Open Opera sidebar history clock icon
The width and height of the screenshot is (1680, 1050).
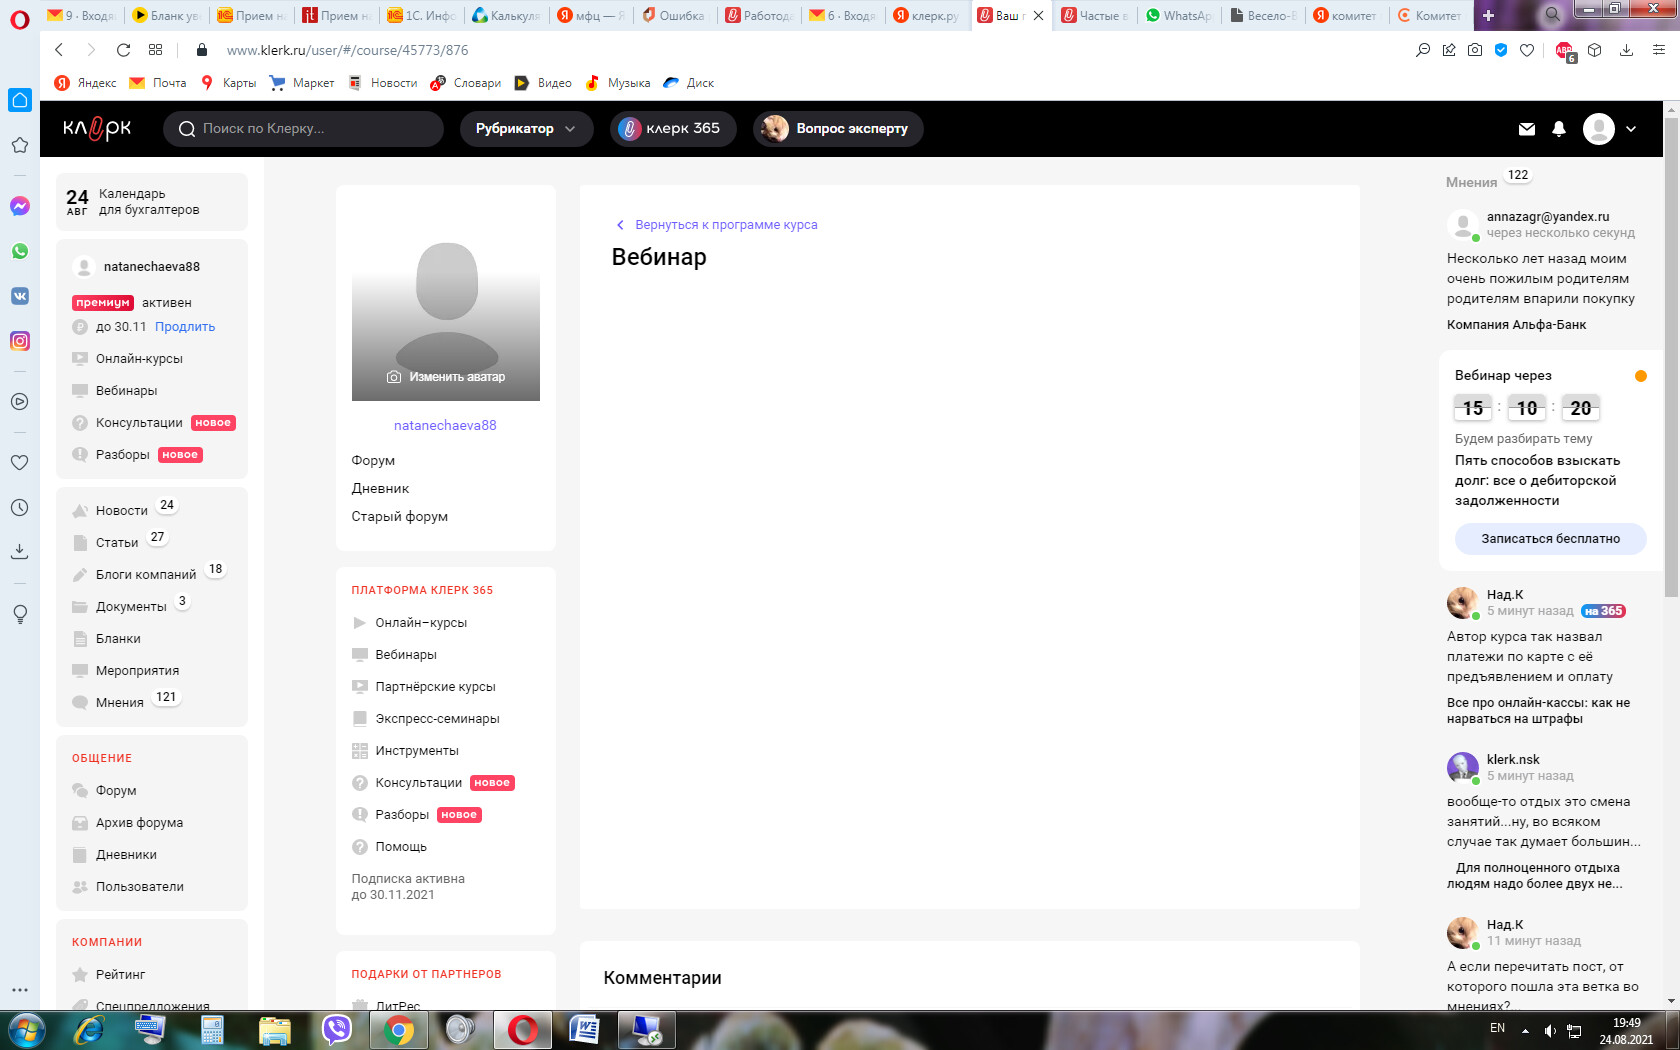pyautogui.click(x=20, y=507)
